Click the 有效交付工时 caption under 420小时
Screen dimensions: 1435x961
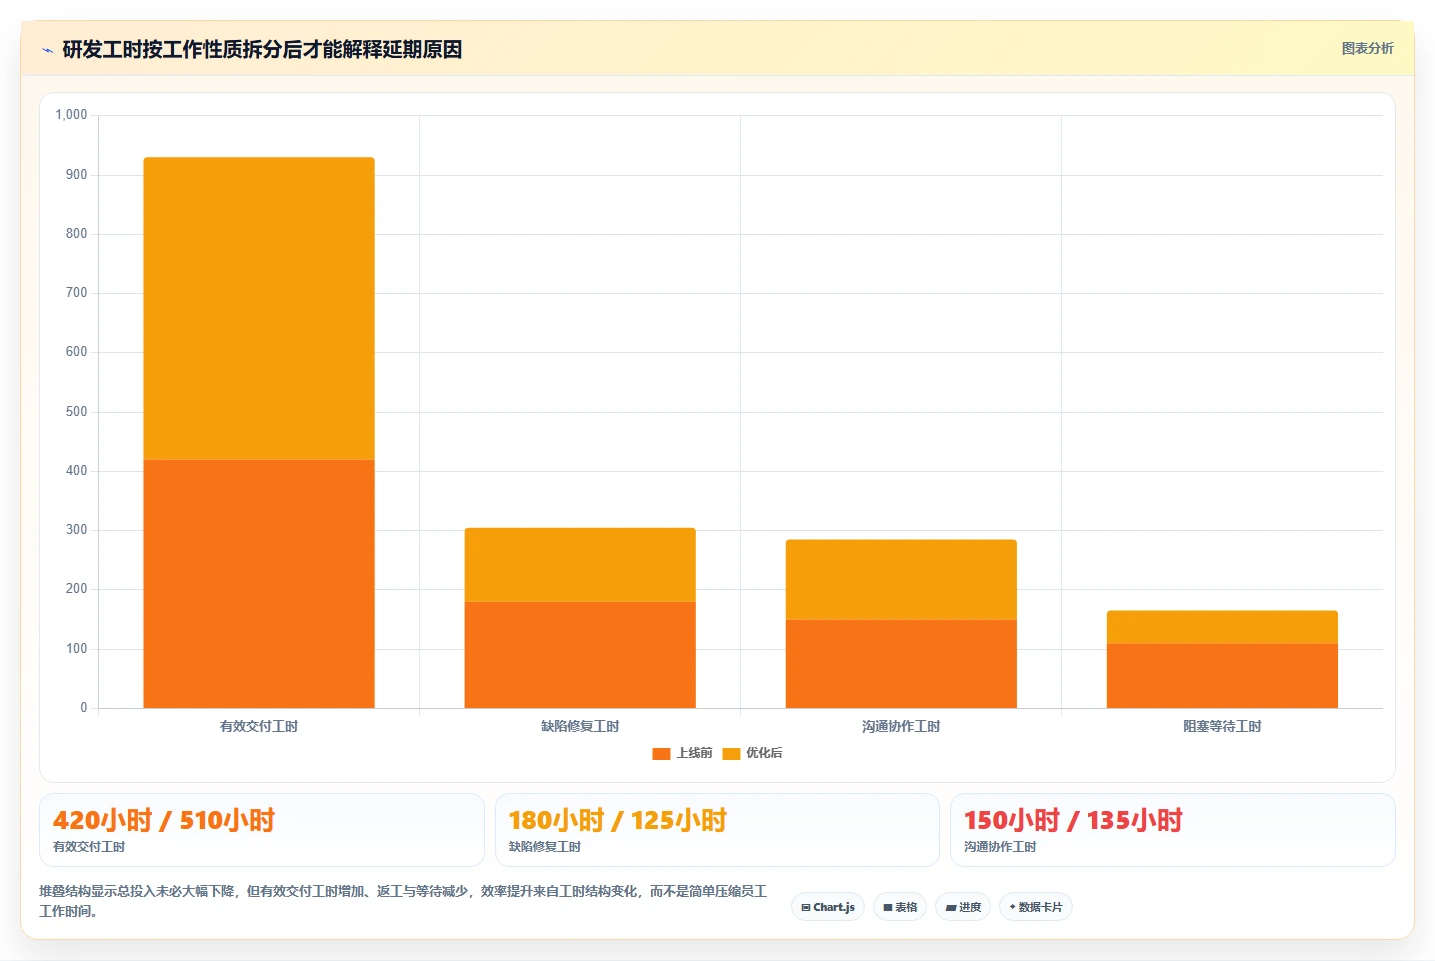pos(89,847)
